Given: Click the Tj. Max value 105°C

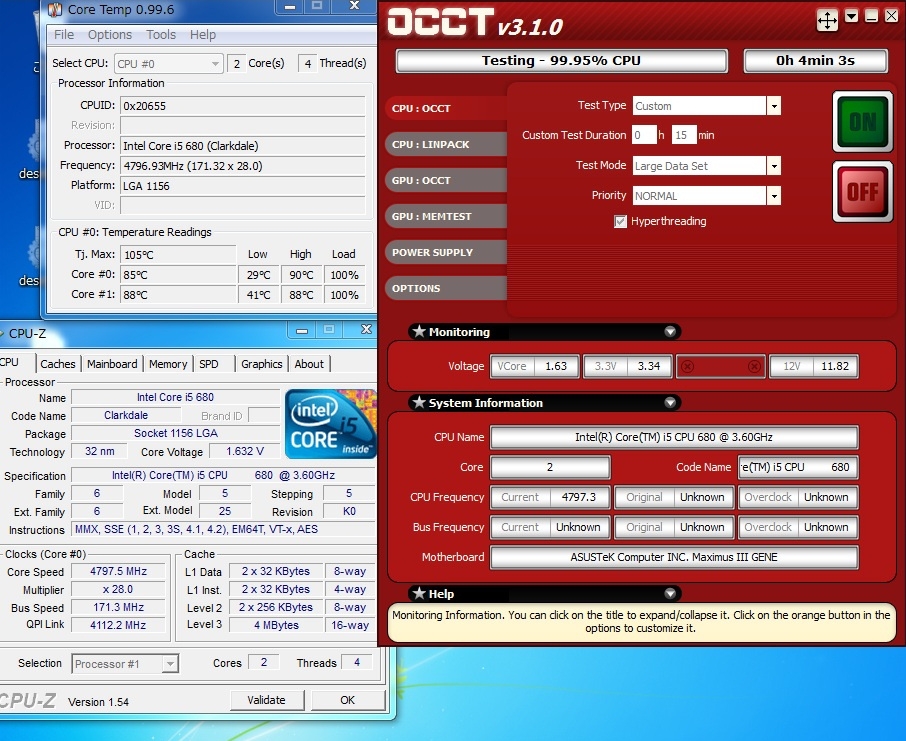Looking at the screenshot, I should [x=179, y=255].
